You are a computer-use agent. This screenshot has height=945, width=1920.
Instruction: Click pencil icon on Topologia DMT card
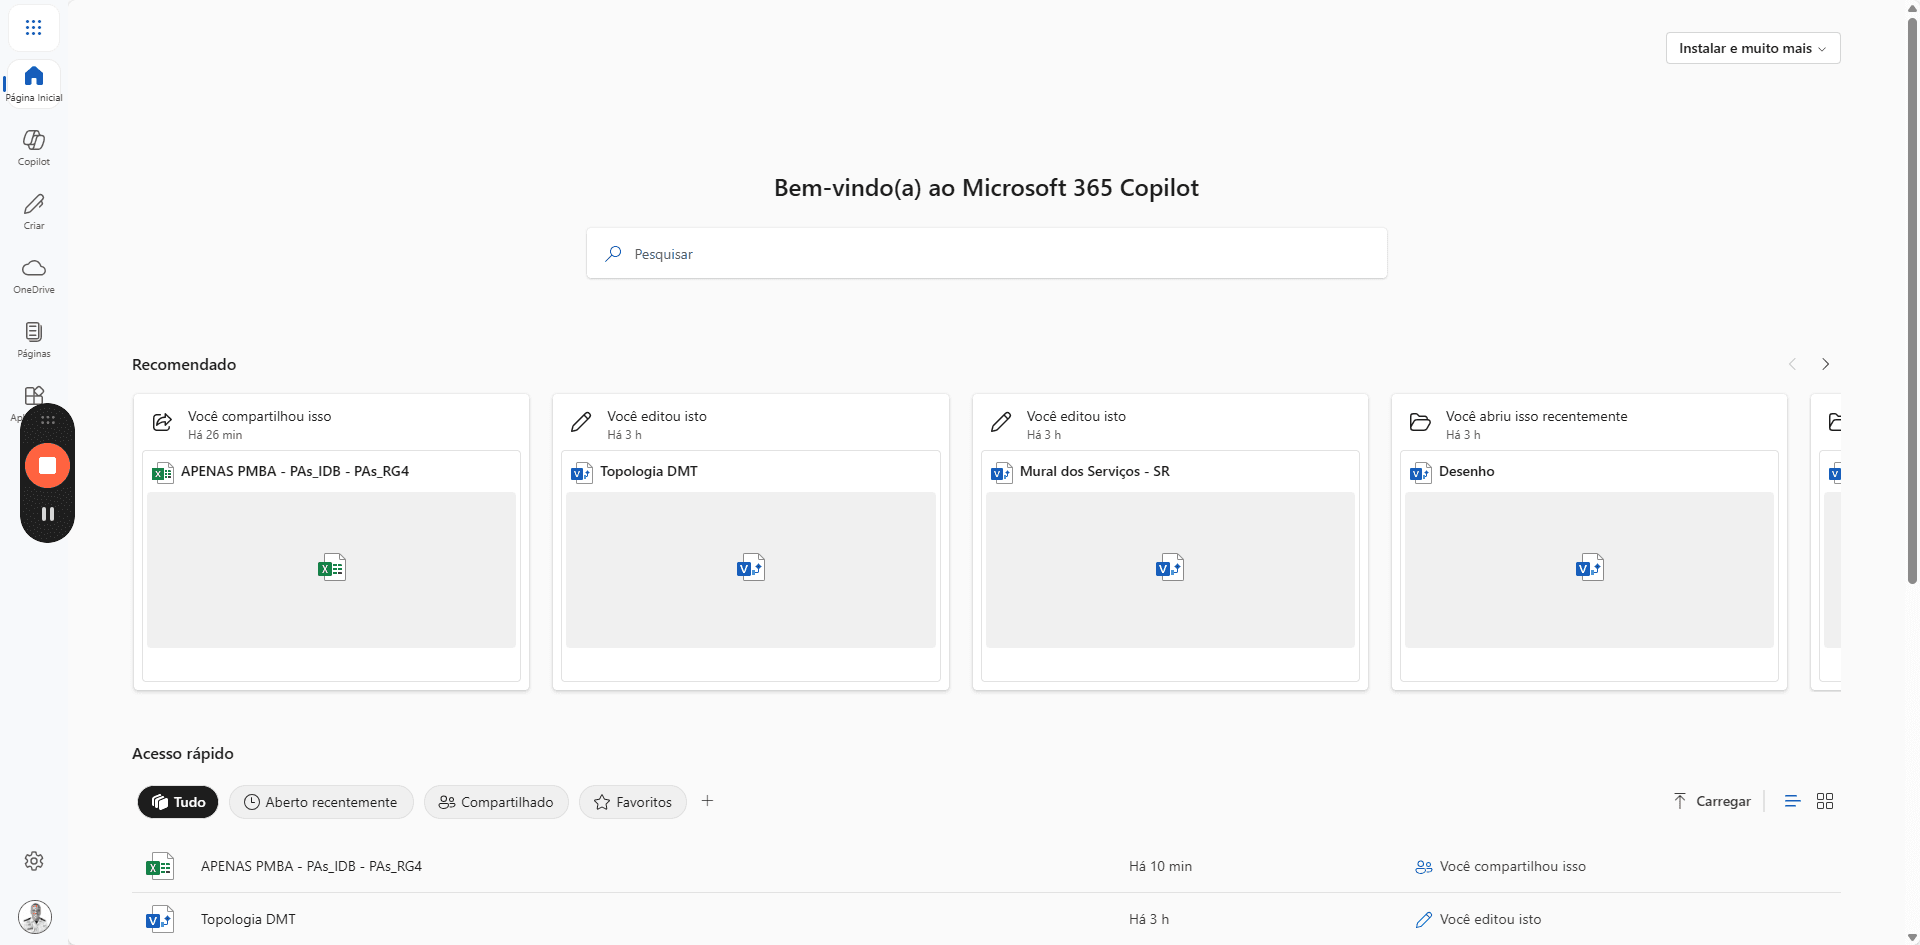pyautogui.click(x=581, y=422)
